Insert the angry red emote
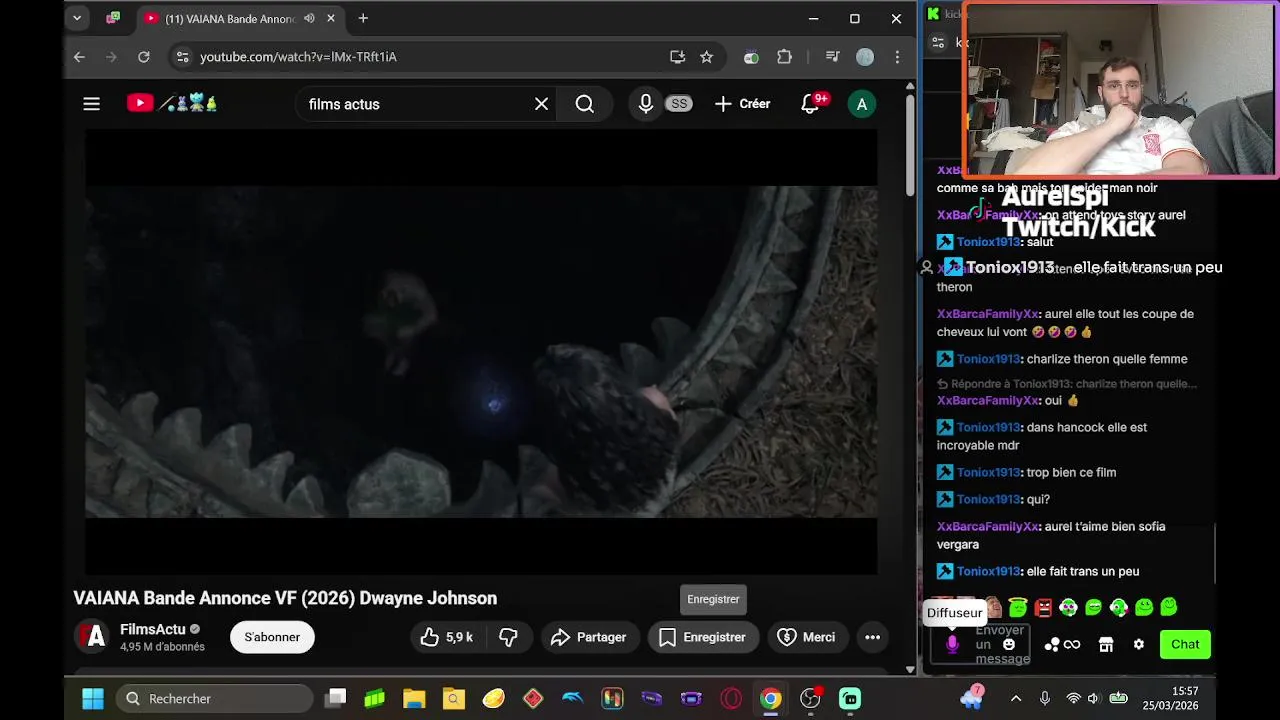Image resolution: width=1280 pixels, height=720 pixels. pos(1043,607)
